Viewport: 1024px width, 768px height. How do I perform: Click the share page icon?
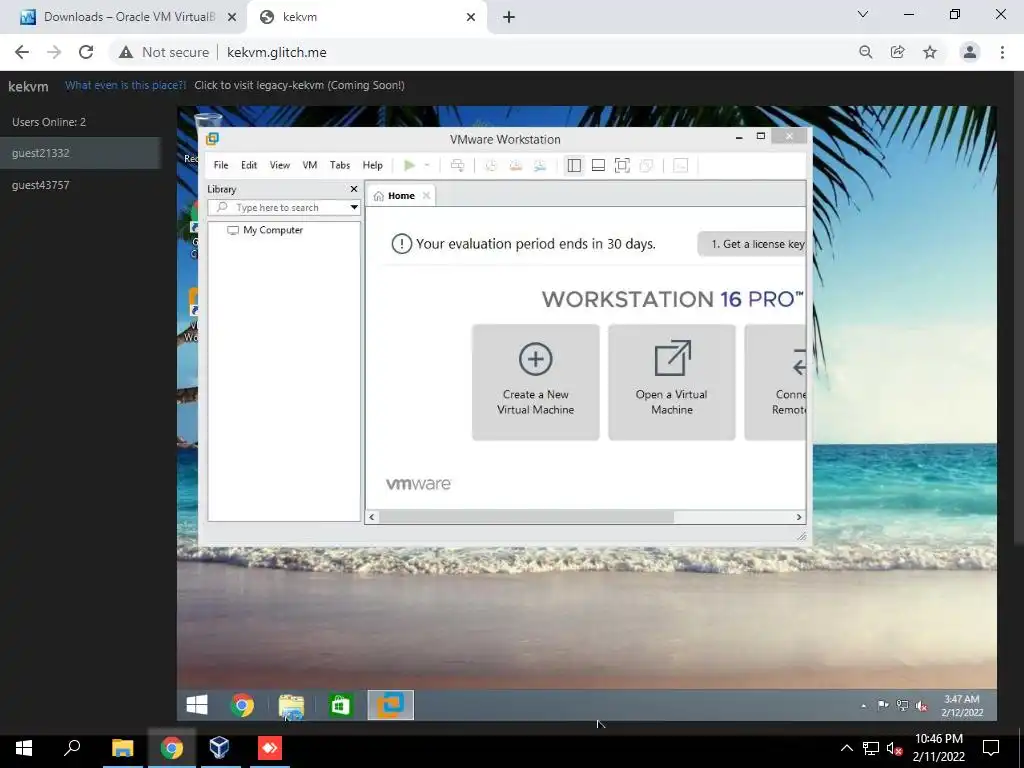pos(898,52)
